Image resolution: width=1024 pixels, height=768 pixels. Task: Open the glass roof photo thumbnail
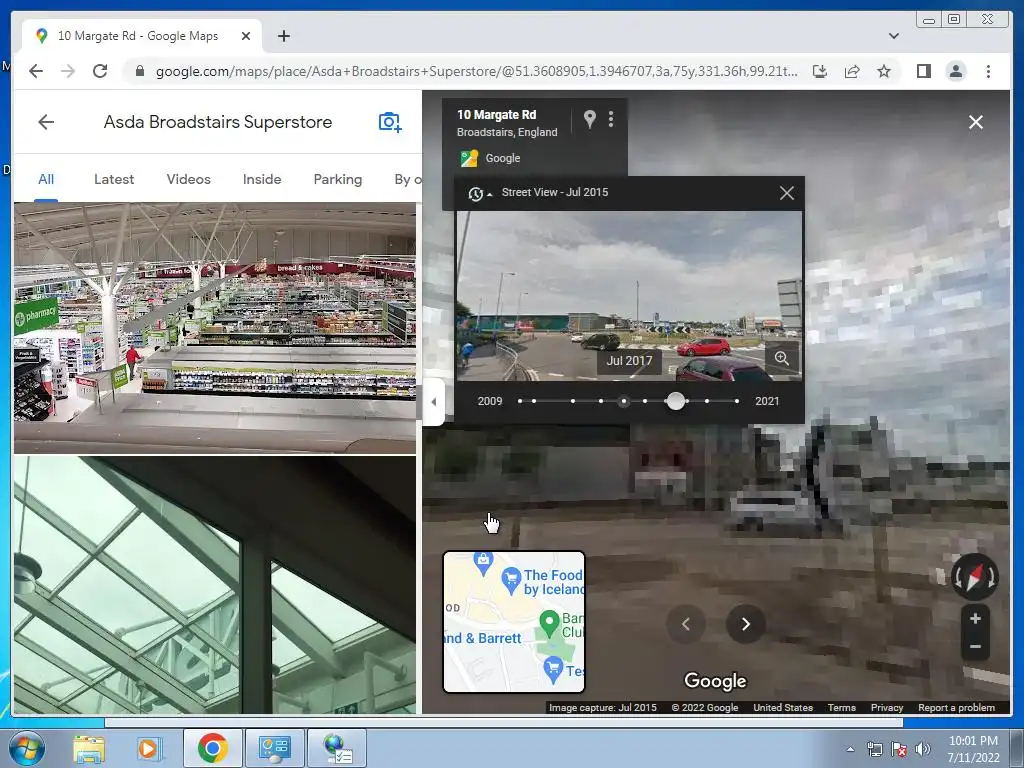(215, 585)
